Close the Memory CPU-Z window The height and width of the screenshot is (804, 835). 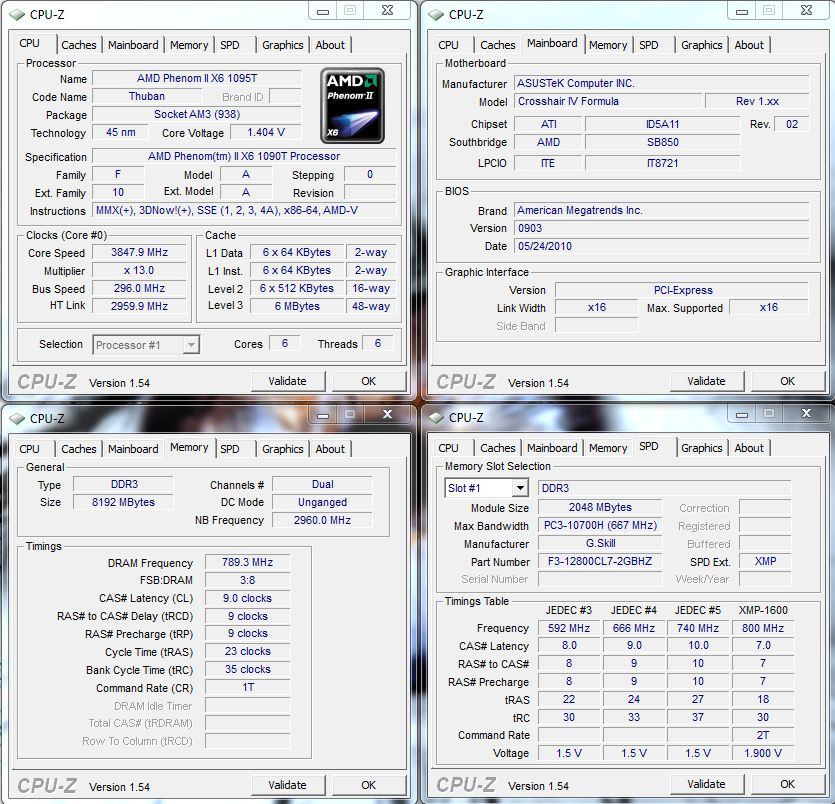pyautogui.click(x=387, y=414)
